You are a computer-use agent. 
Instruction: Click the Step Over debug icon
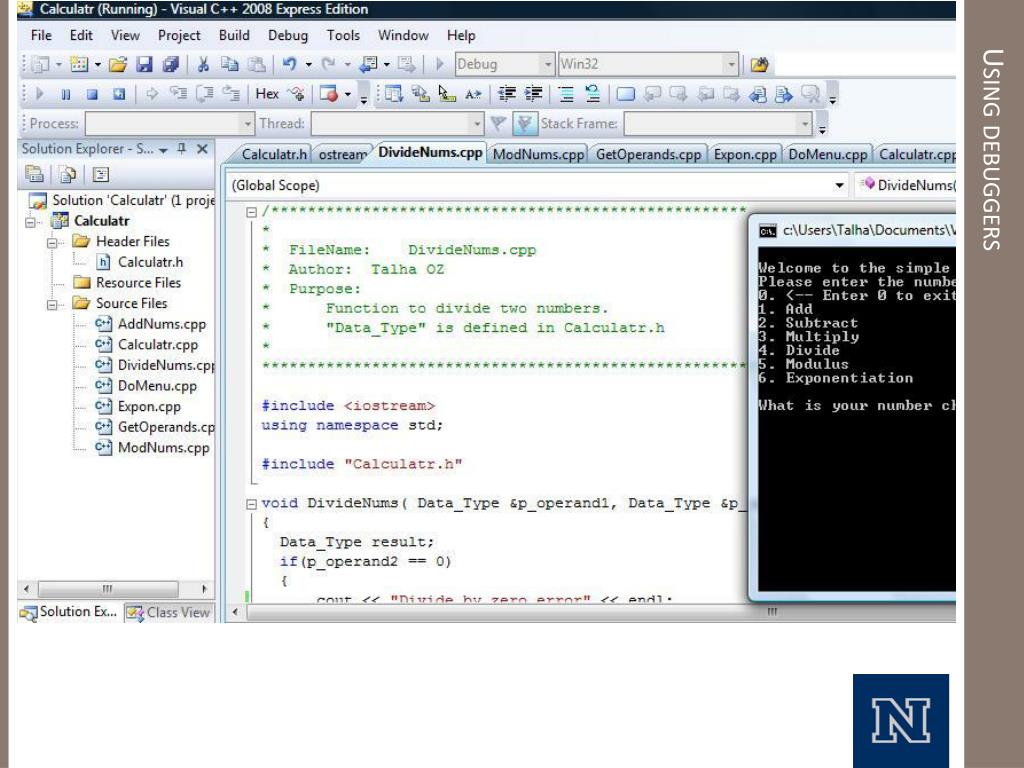205,94
